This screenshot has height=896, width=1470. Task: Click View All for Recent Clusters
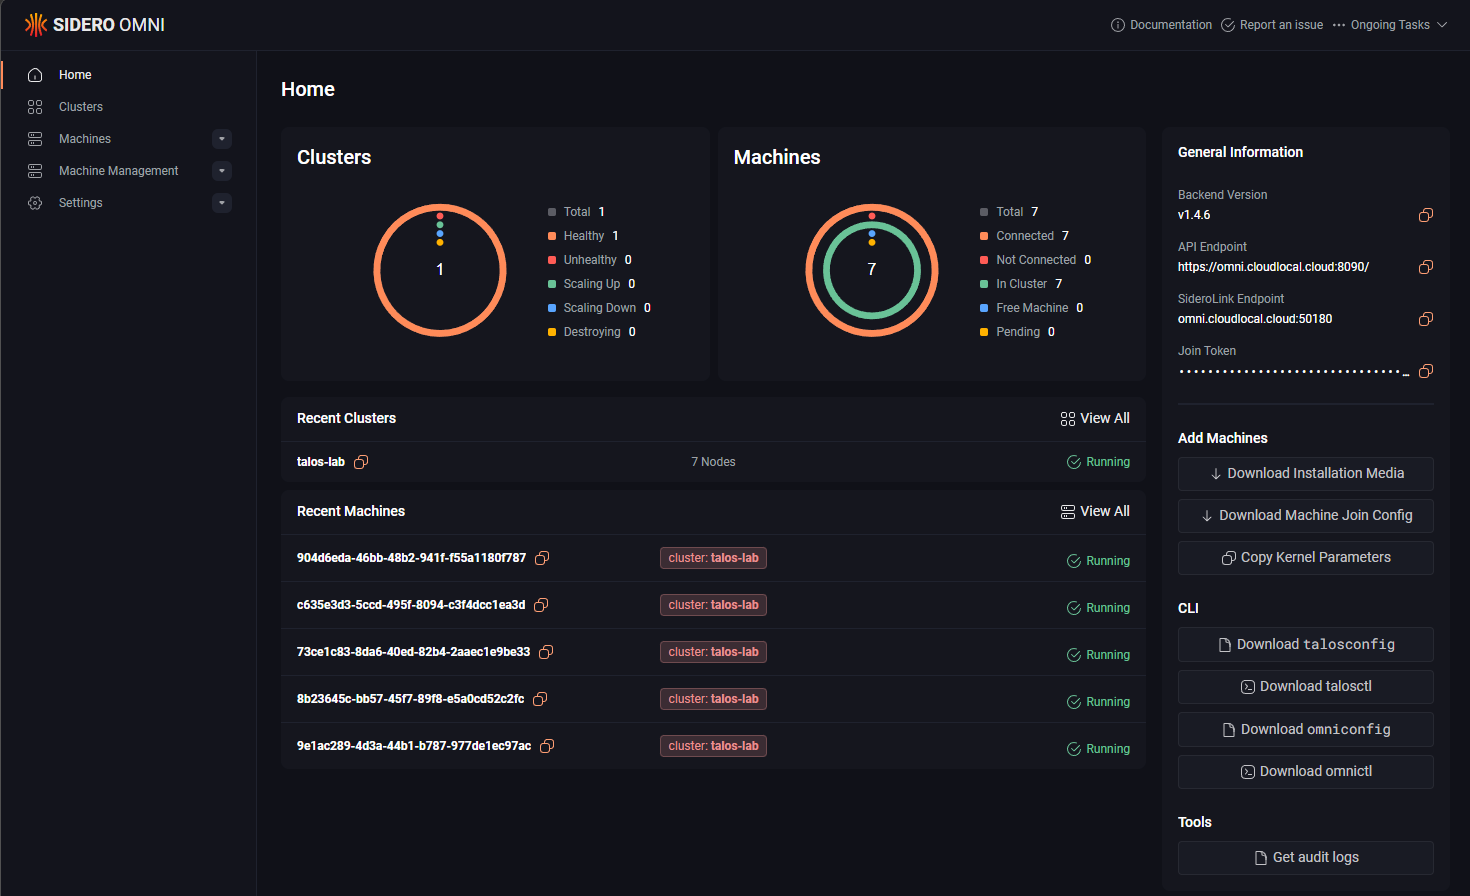point(1095,419)
